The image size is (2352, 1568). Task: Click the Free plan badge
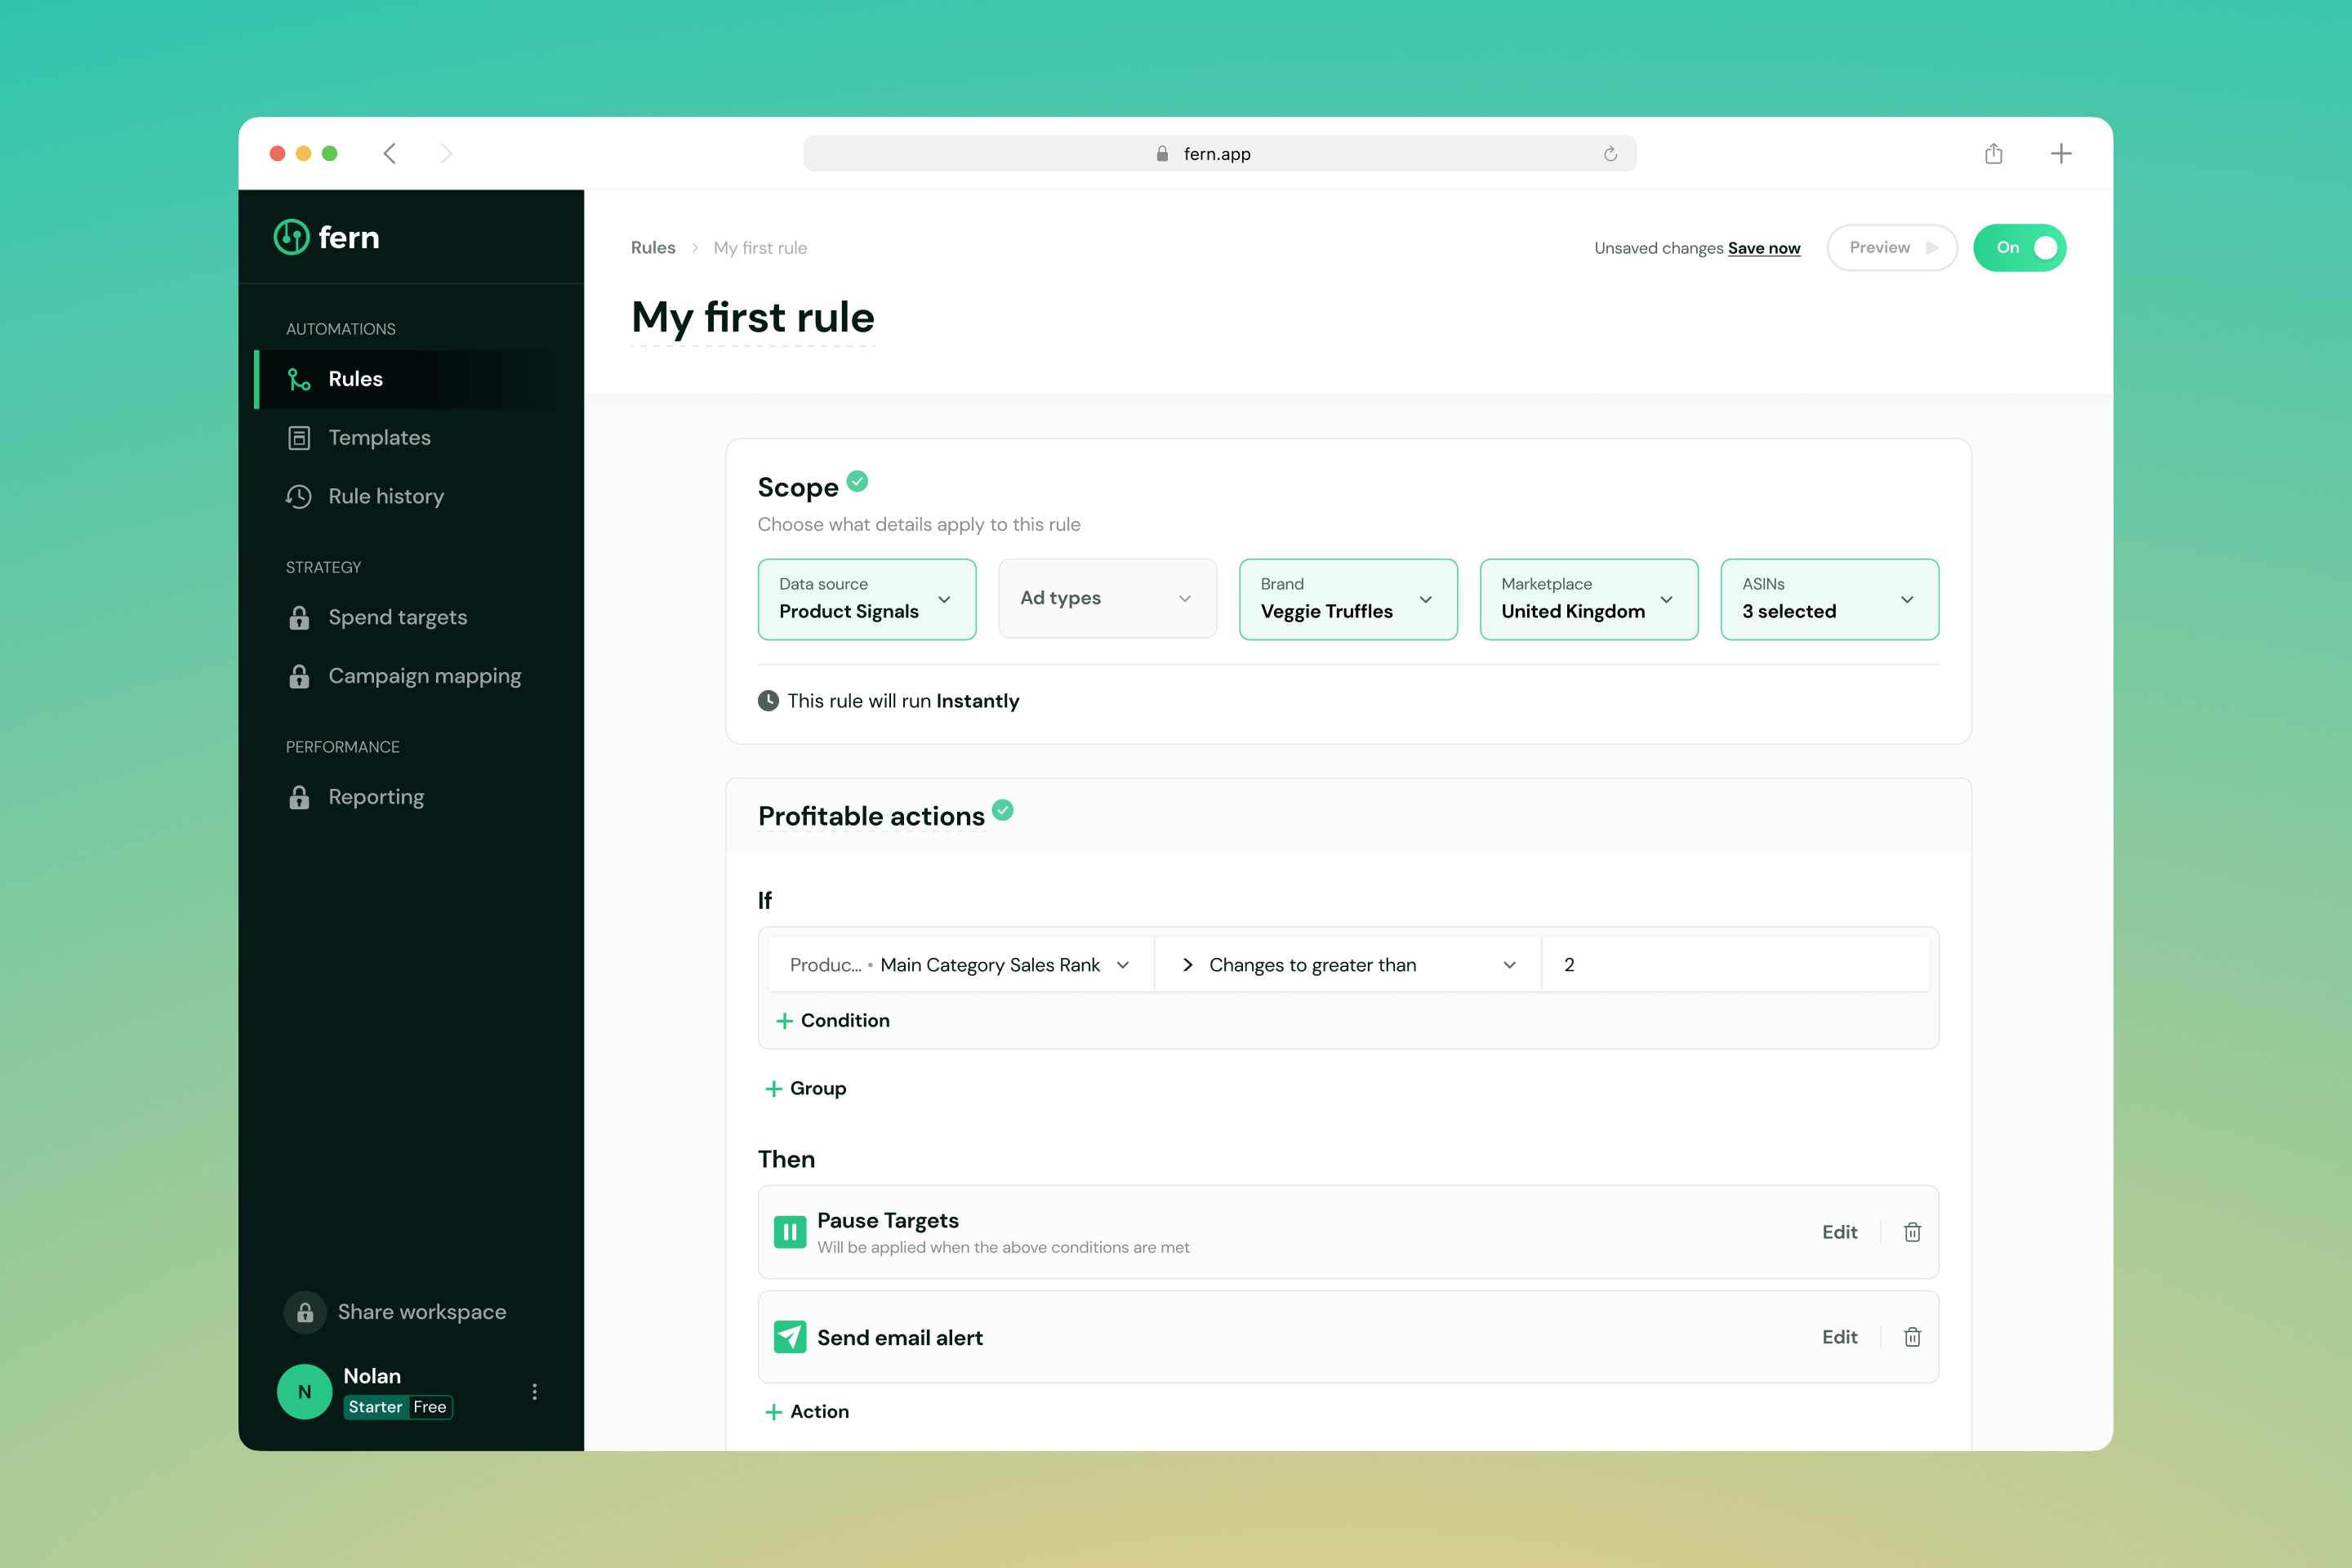click(430, 1407)
